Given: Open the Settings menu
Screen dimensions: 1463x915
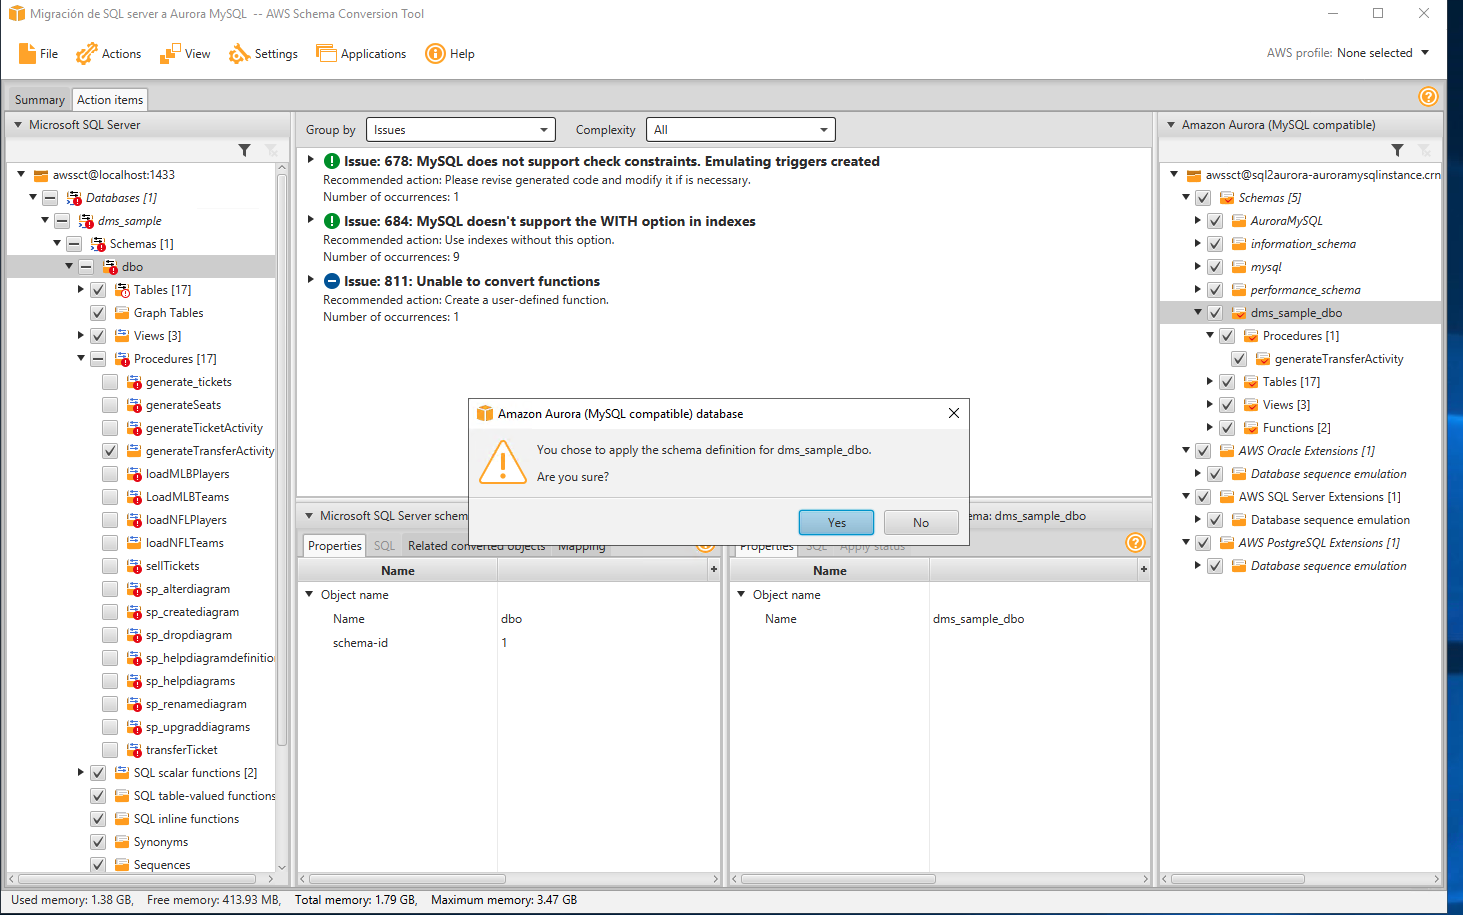Looking at the screenshot, I should 264,54.
